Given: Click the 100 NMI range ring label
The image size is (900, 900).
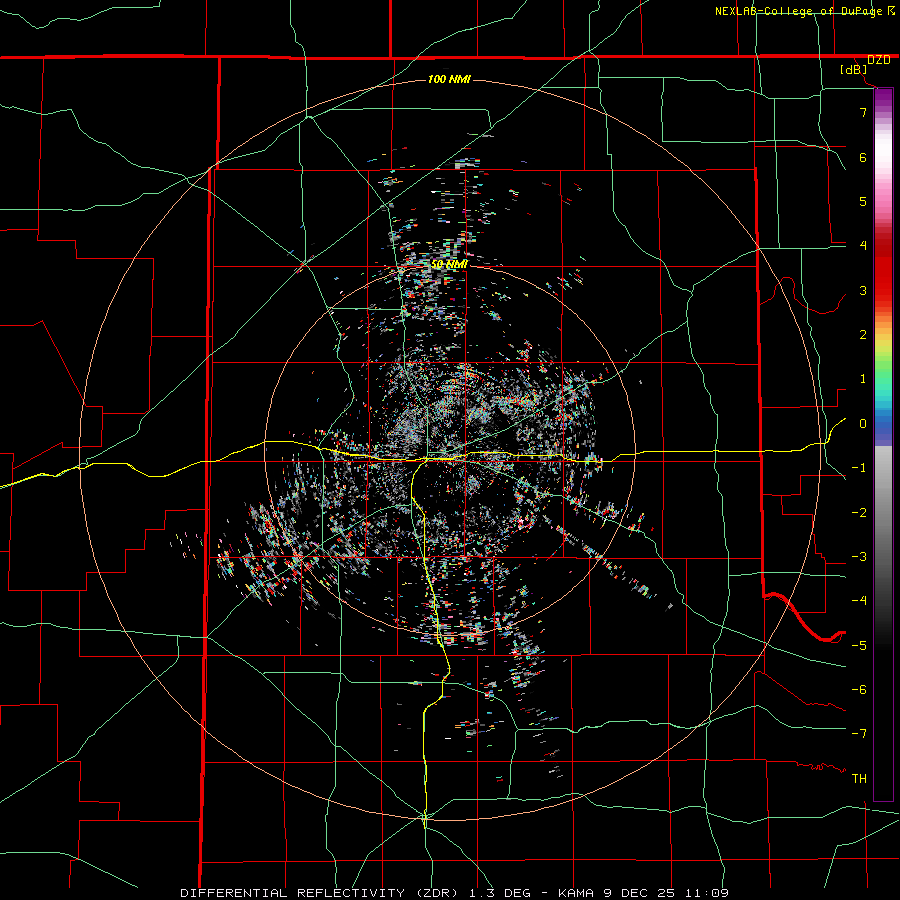Looking at the screenshot, I should click(x=449, y=79).
